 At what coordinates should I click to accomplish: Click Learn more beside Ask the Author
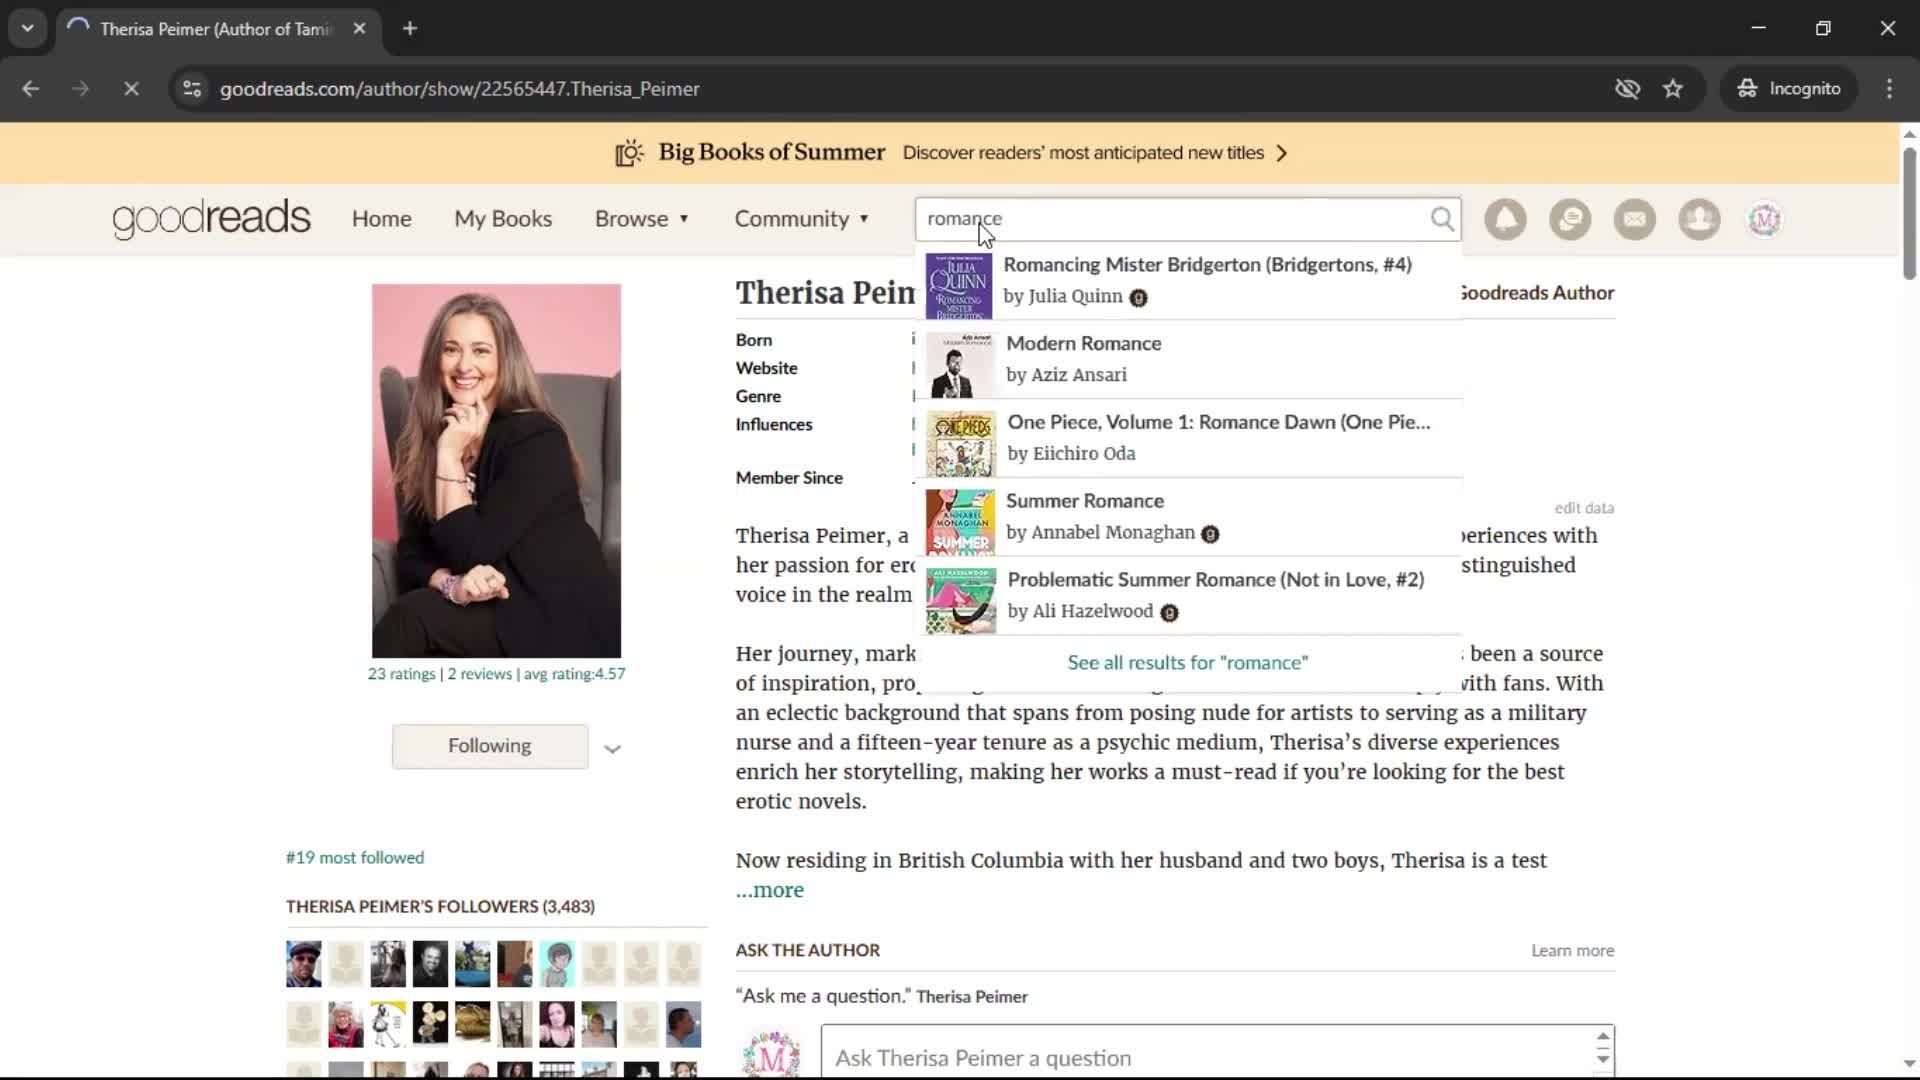click(1572, 950)
